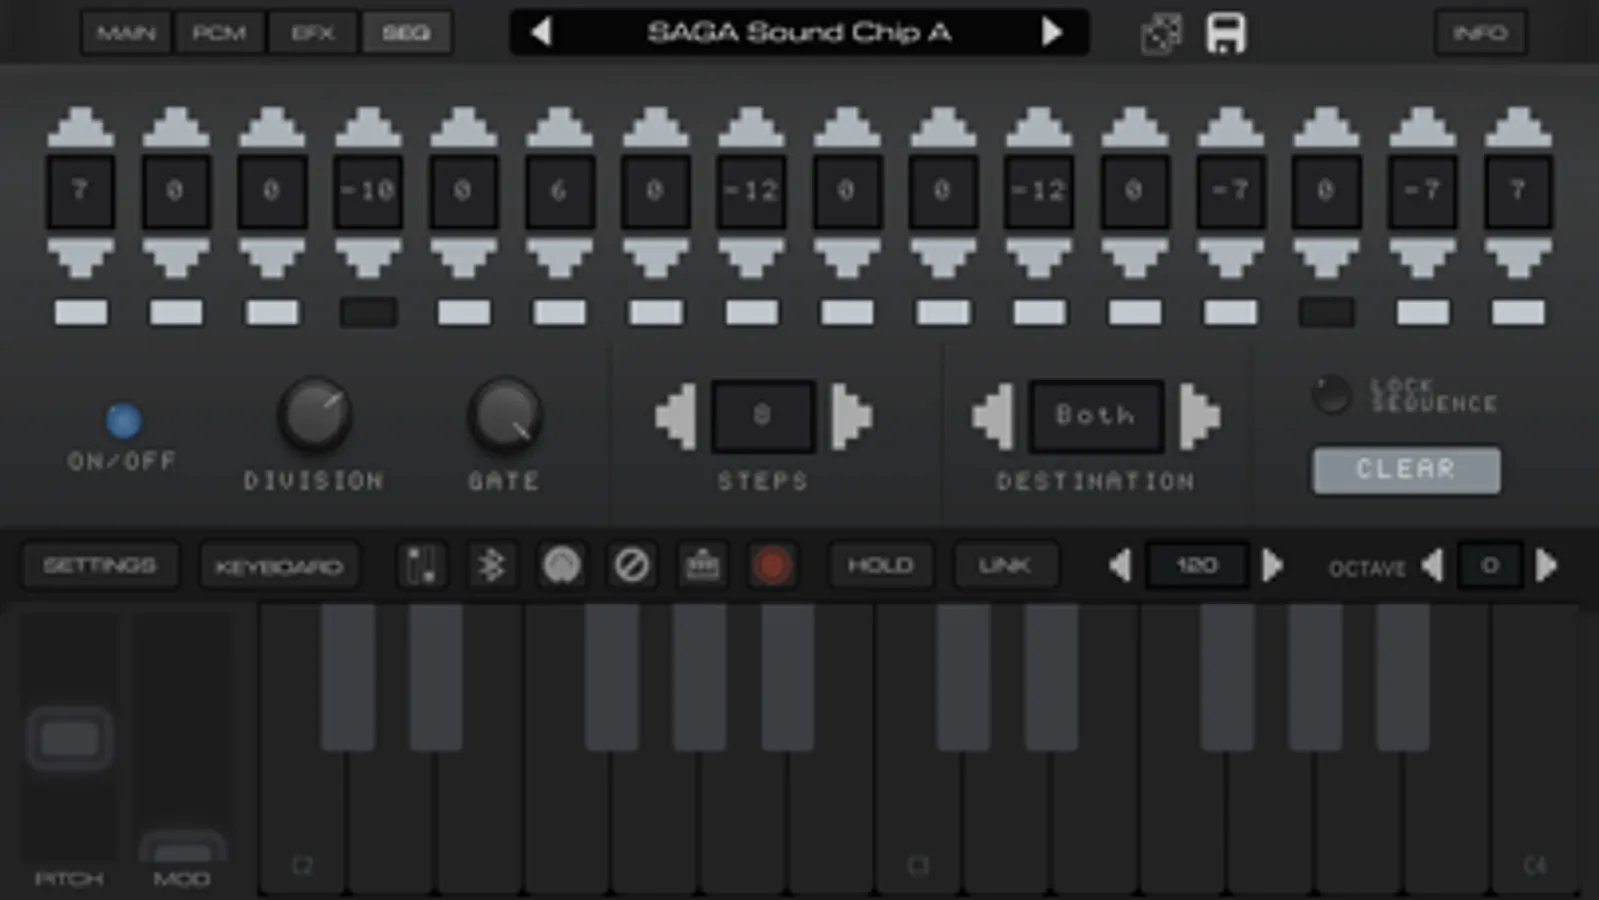Start recording with the red record button
This screenshot has width=1599, height=900.
tap(771, 566)
